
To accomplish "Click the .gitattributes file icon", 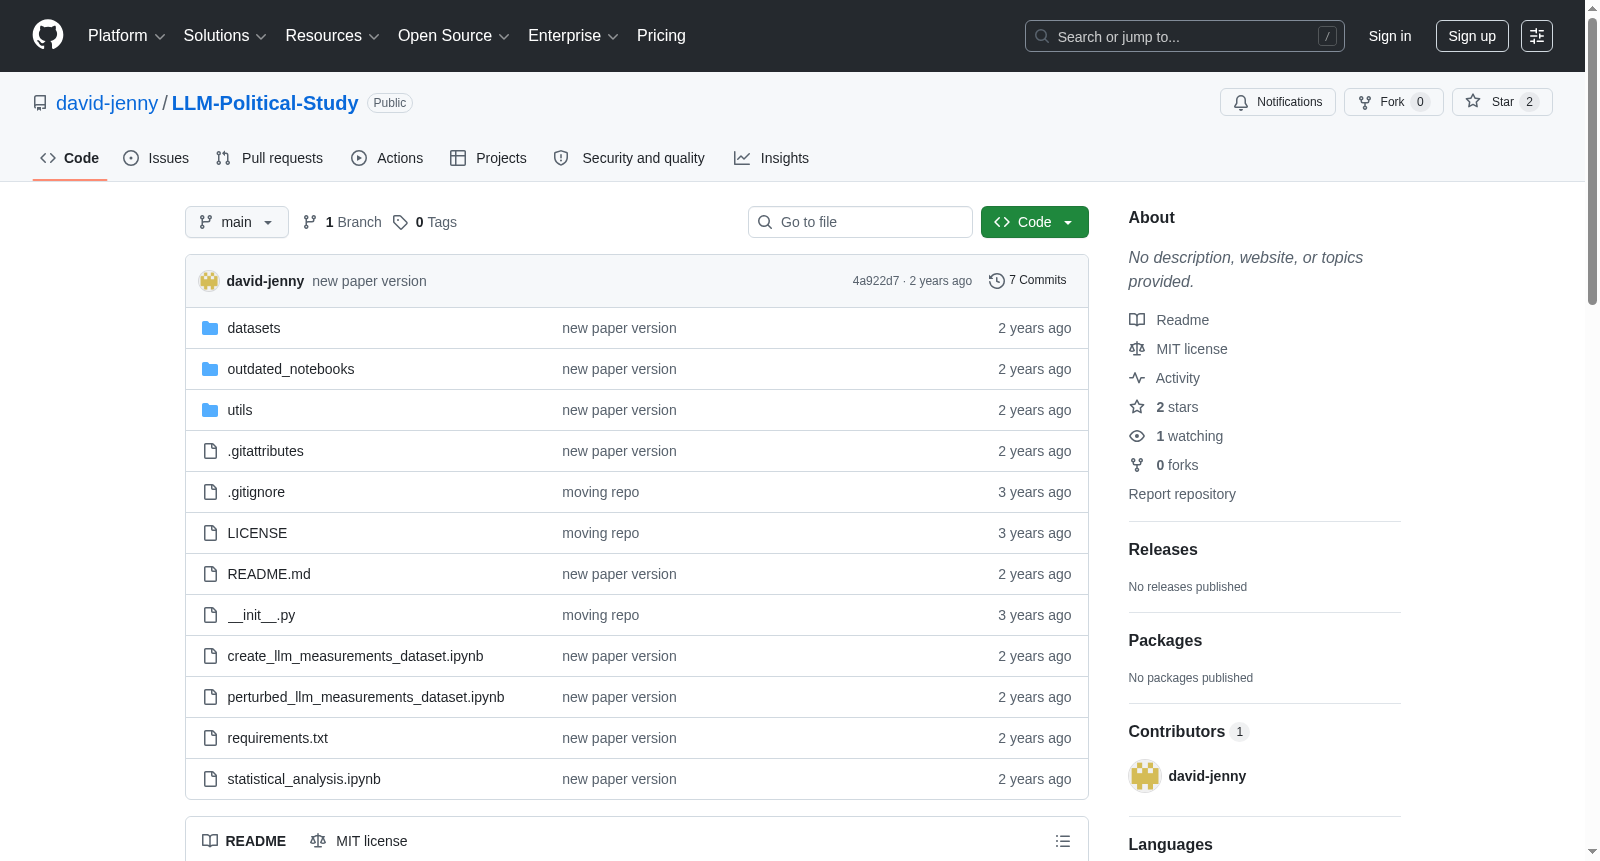I will [210, 451].
